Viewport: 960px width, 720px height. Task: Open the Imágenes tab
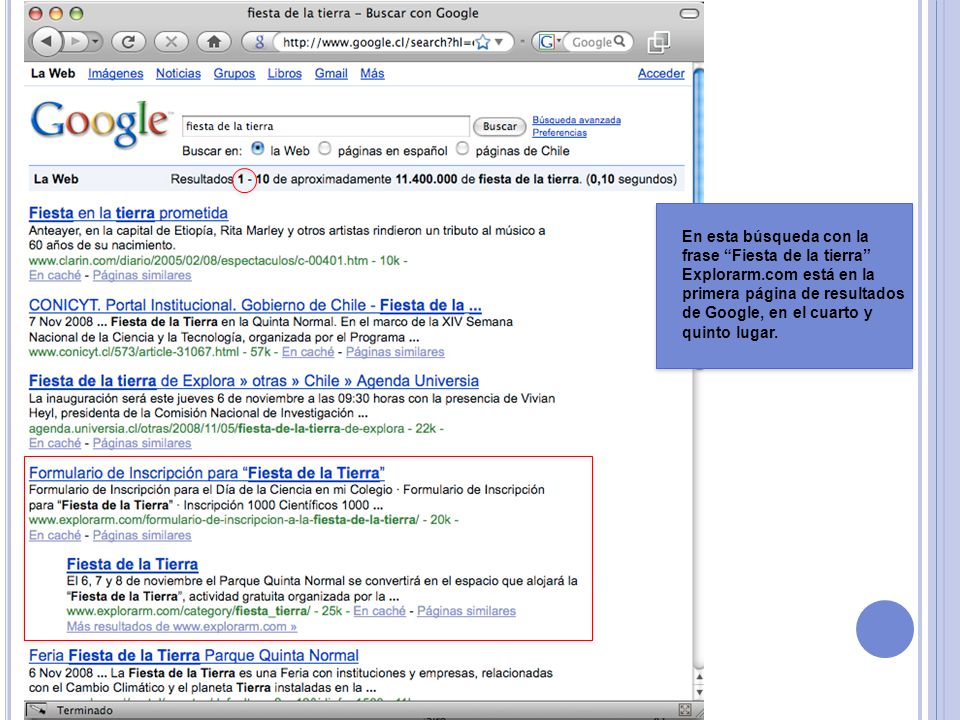pyautogui.click(x=115, y=73)
